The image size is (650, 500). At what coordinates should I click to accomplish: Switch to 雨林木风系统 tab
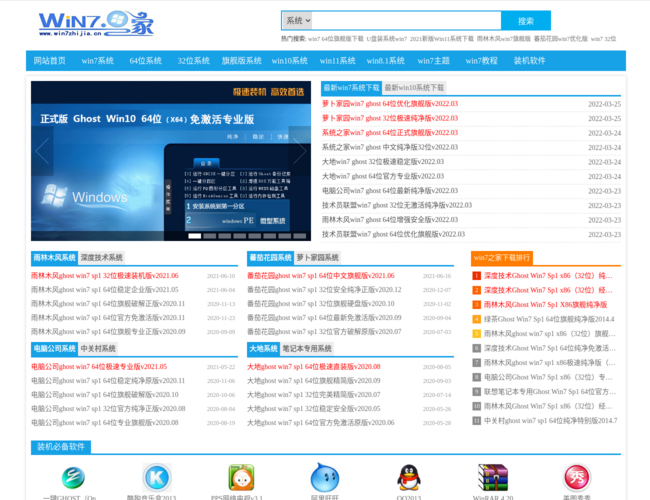[54, 258]
